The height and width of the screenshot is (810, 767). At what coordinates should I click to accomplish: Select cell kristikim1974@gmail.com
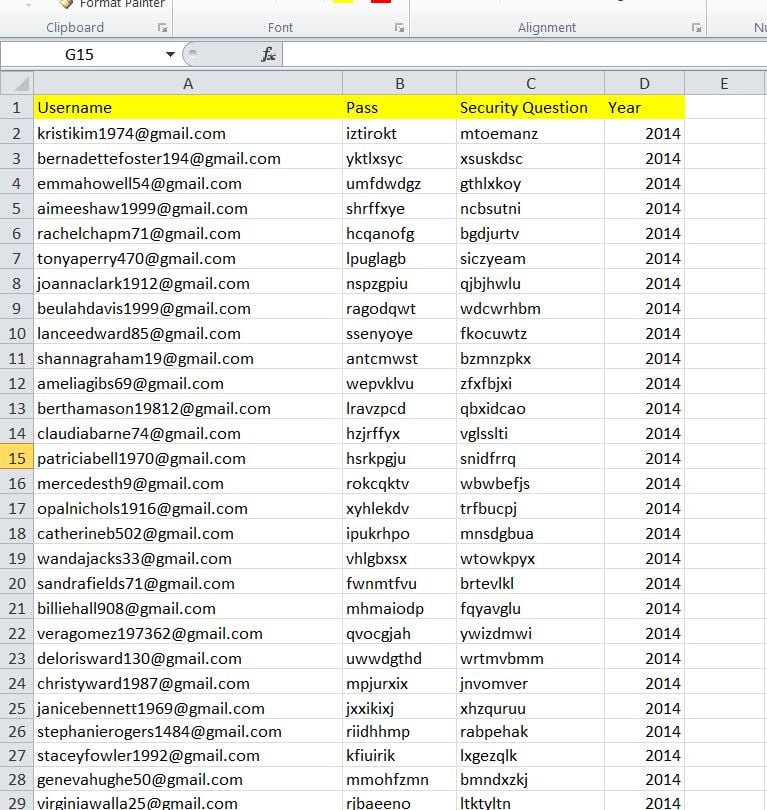[x=188, y=133]
